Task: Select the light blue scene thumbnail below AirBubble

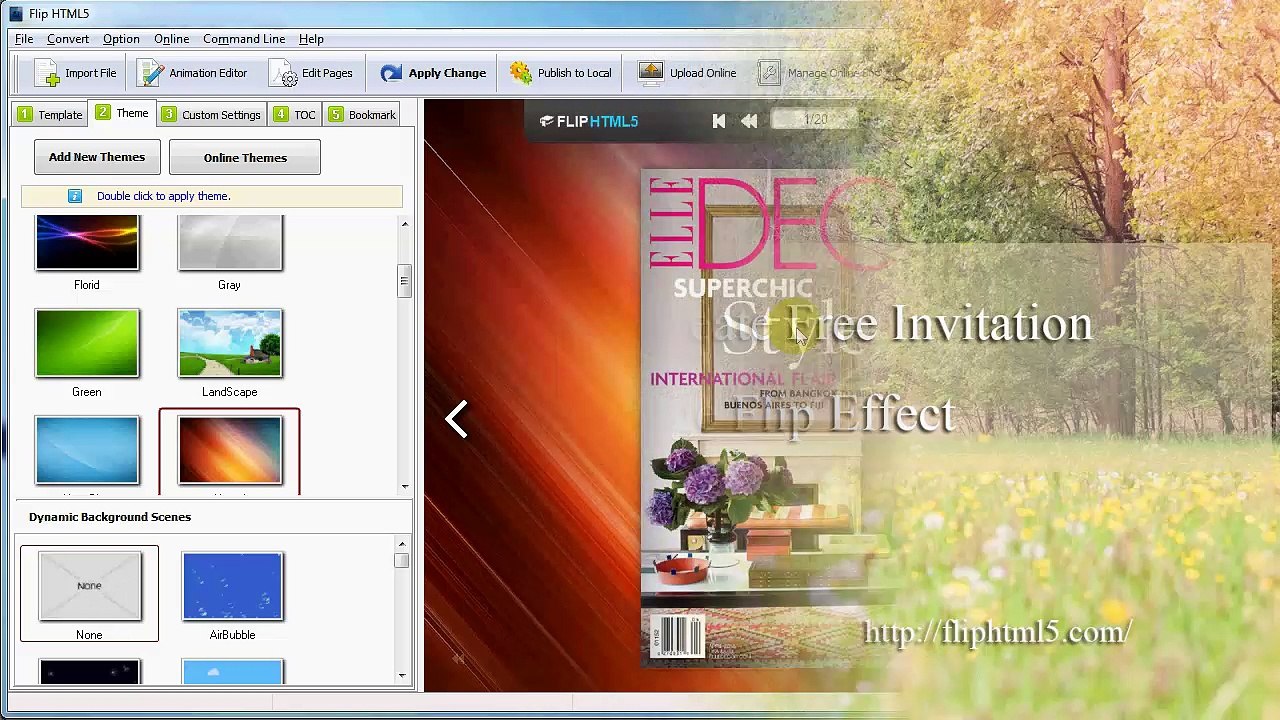Action: point(232,672)
